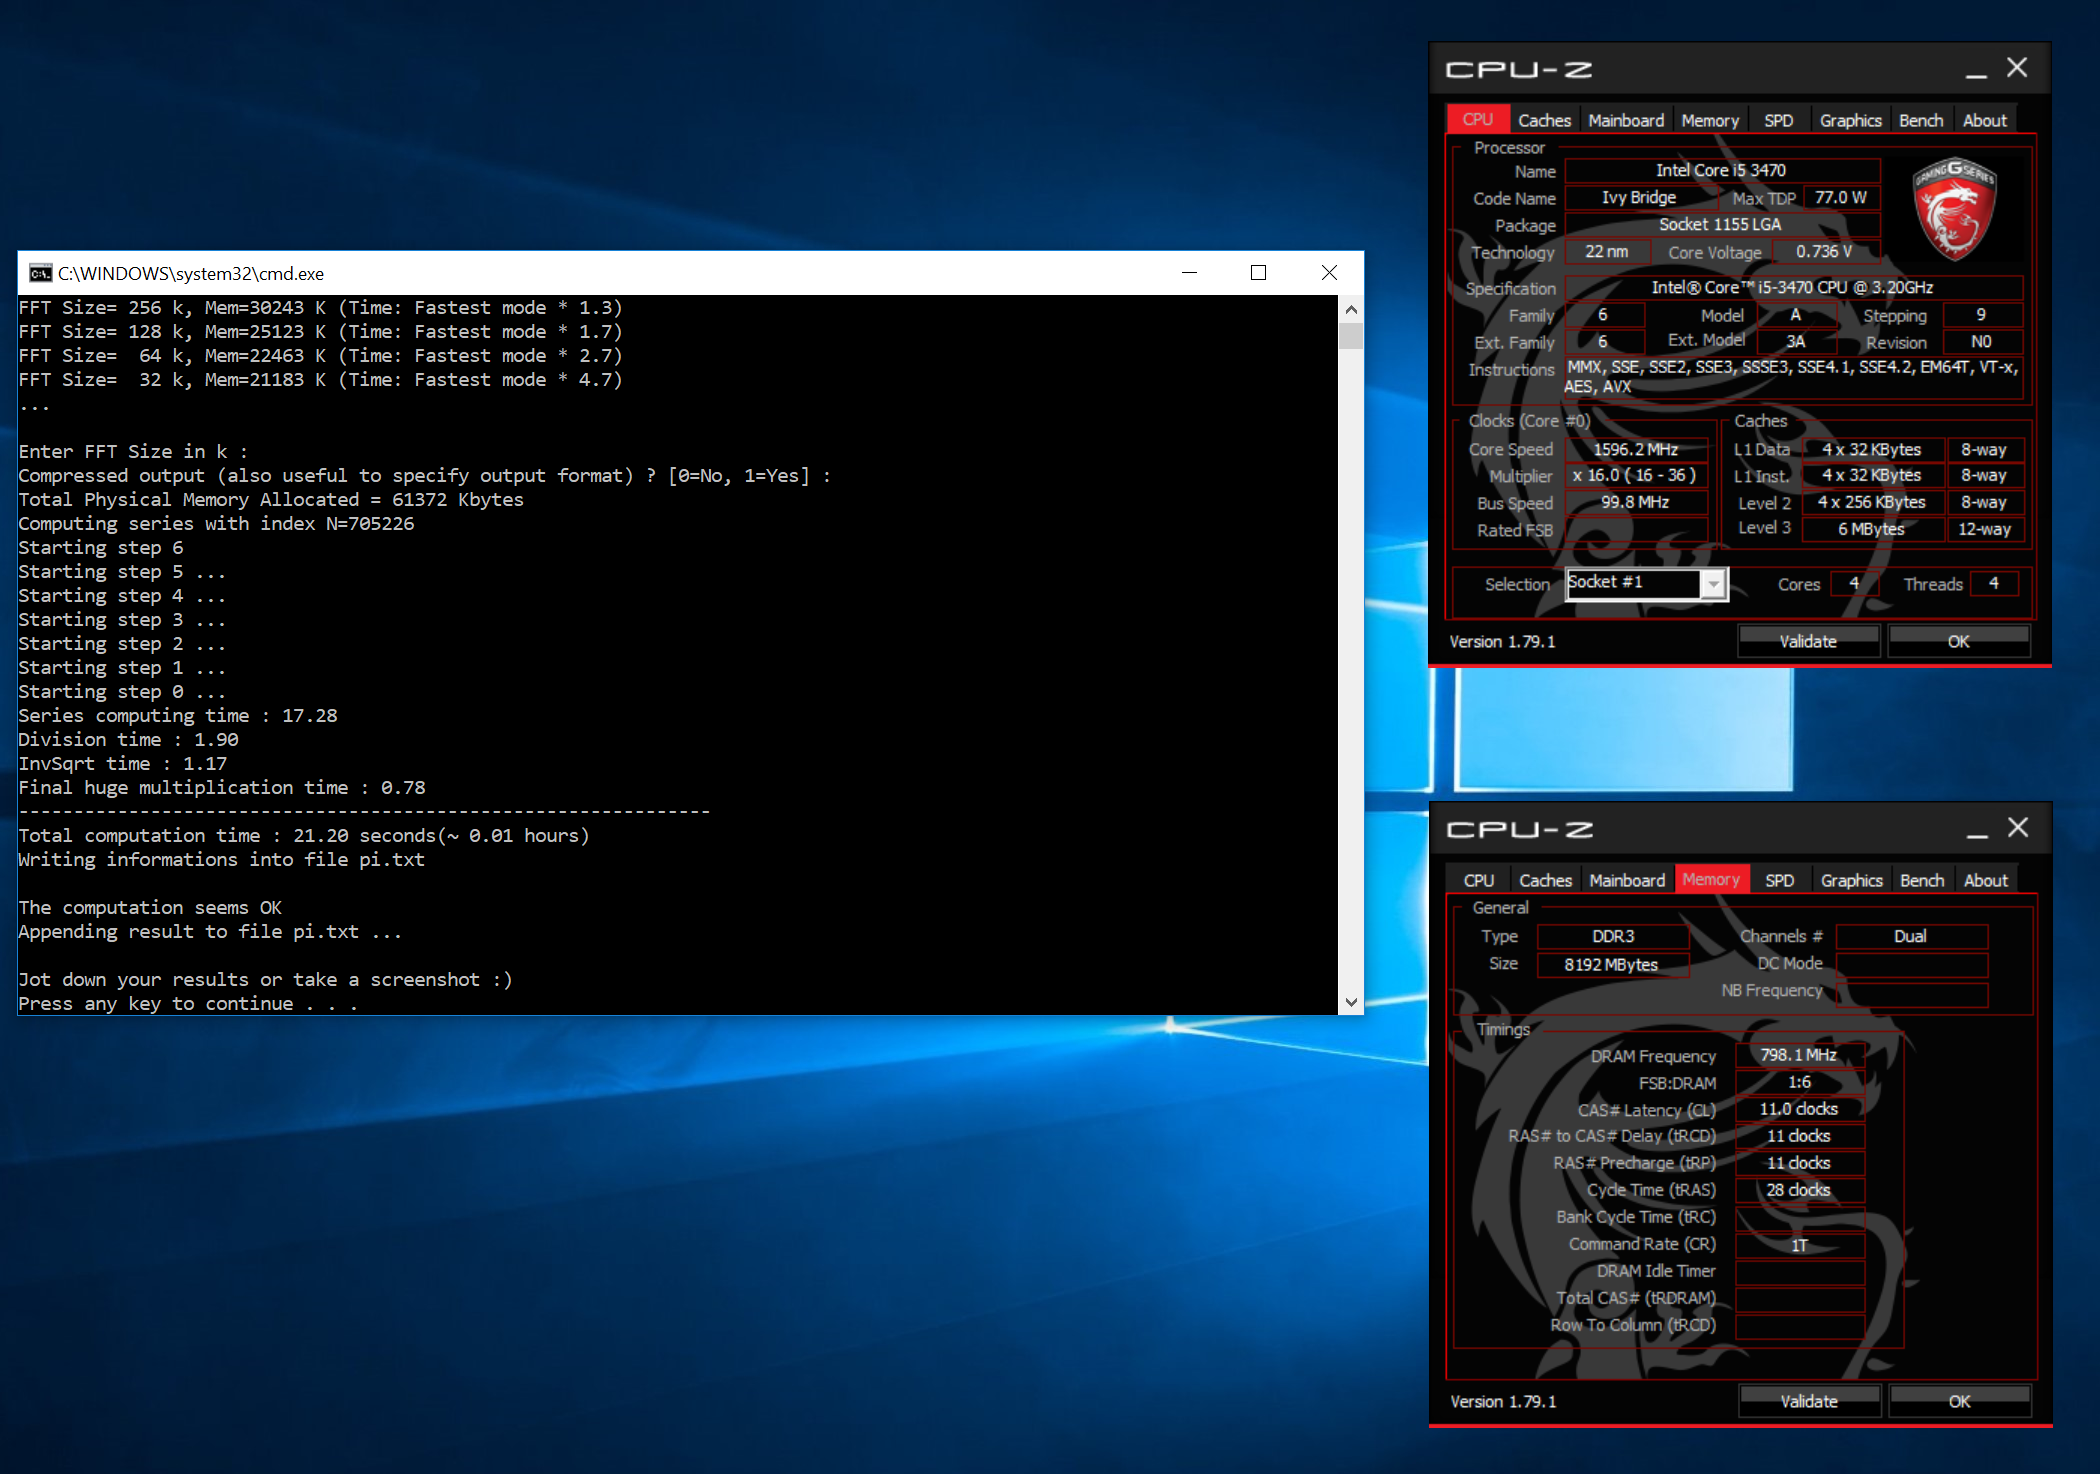Click the cmd.exe window title text

(191, 274)
